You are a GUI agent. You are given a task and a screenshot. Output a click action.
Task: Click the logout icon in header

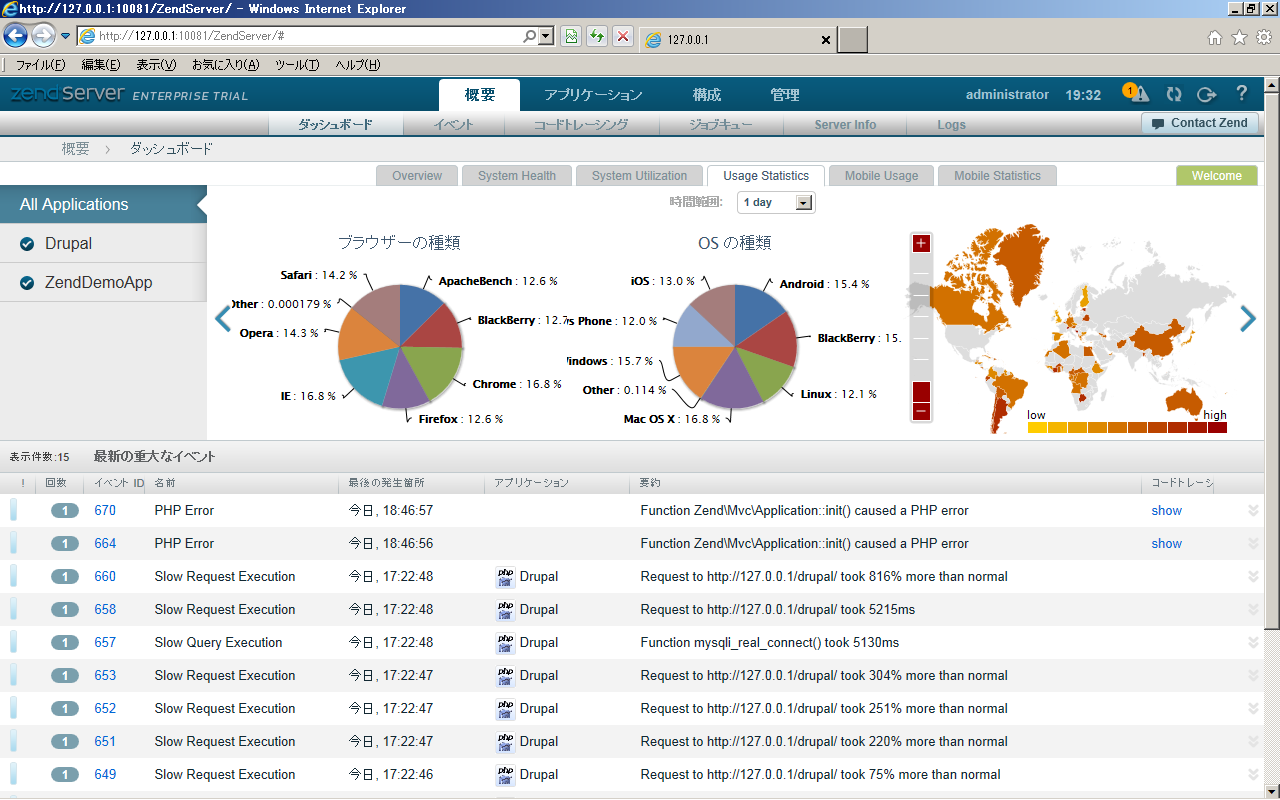1207,94
